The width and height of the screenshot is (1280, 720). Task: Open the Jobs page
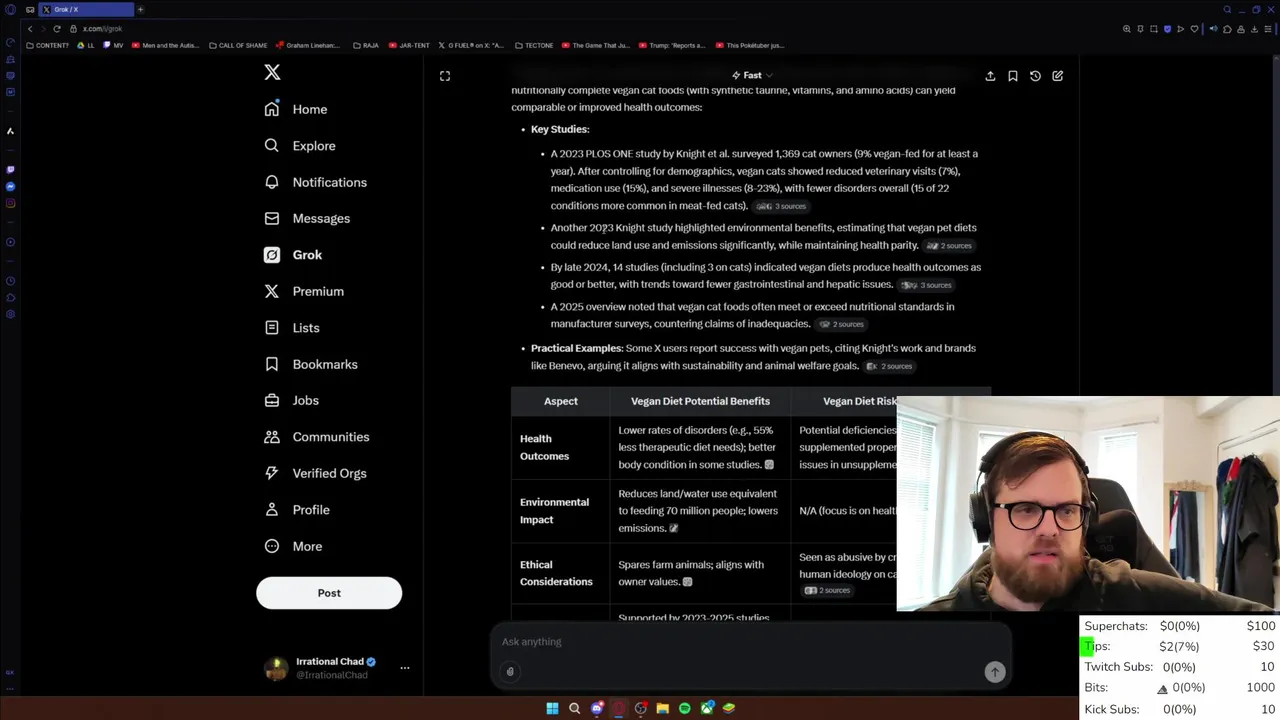pyautogui.click(x=292, y=400)
